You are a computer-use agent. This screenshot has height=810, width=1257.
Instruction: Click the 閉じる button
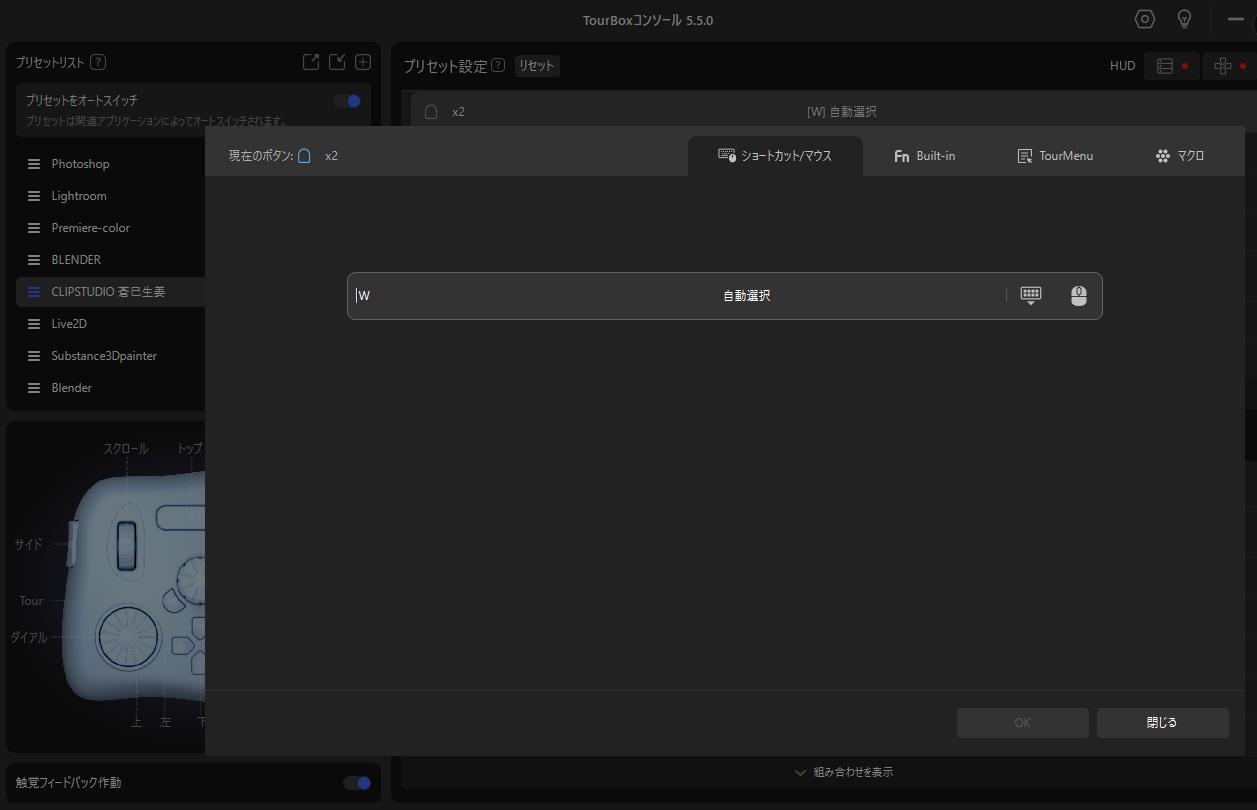[x=1162, y=723]
